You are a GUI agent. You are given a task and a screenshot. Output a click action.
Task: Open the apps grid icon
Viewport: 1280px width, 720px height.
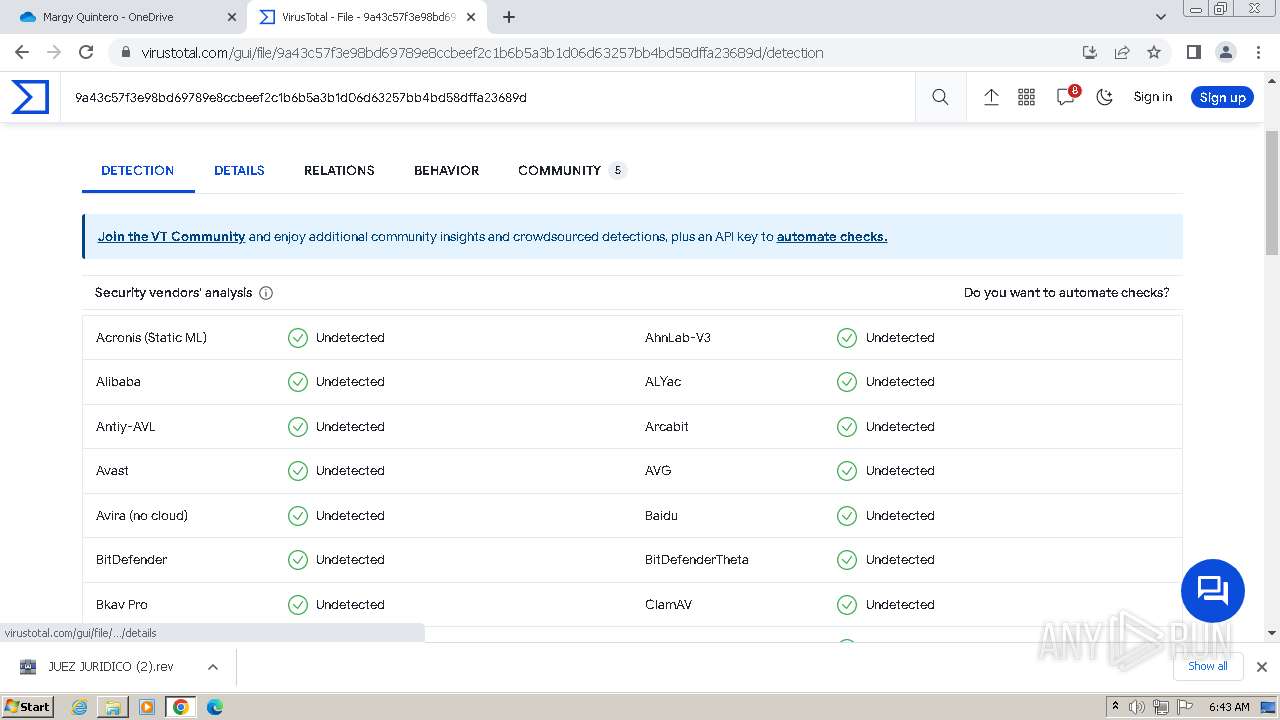pyautogui.click(x=1026, y=97)
